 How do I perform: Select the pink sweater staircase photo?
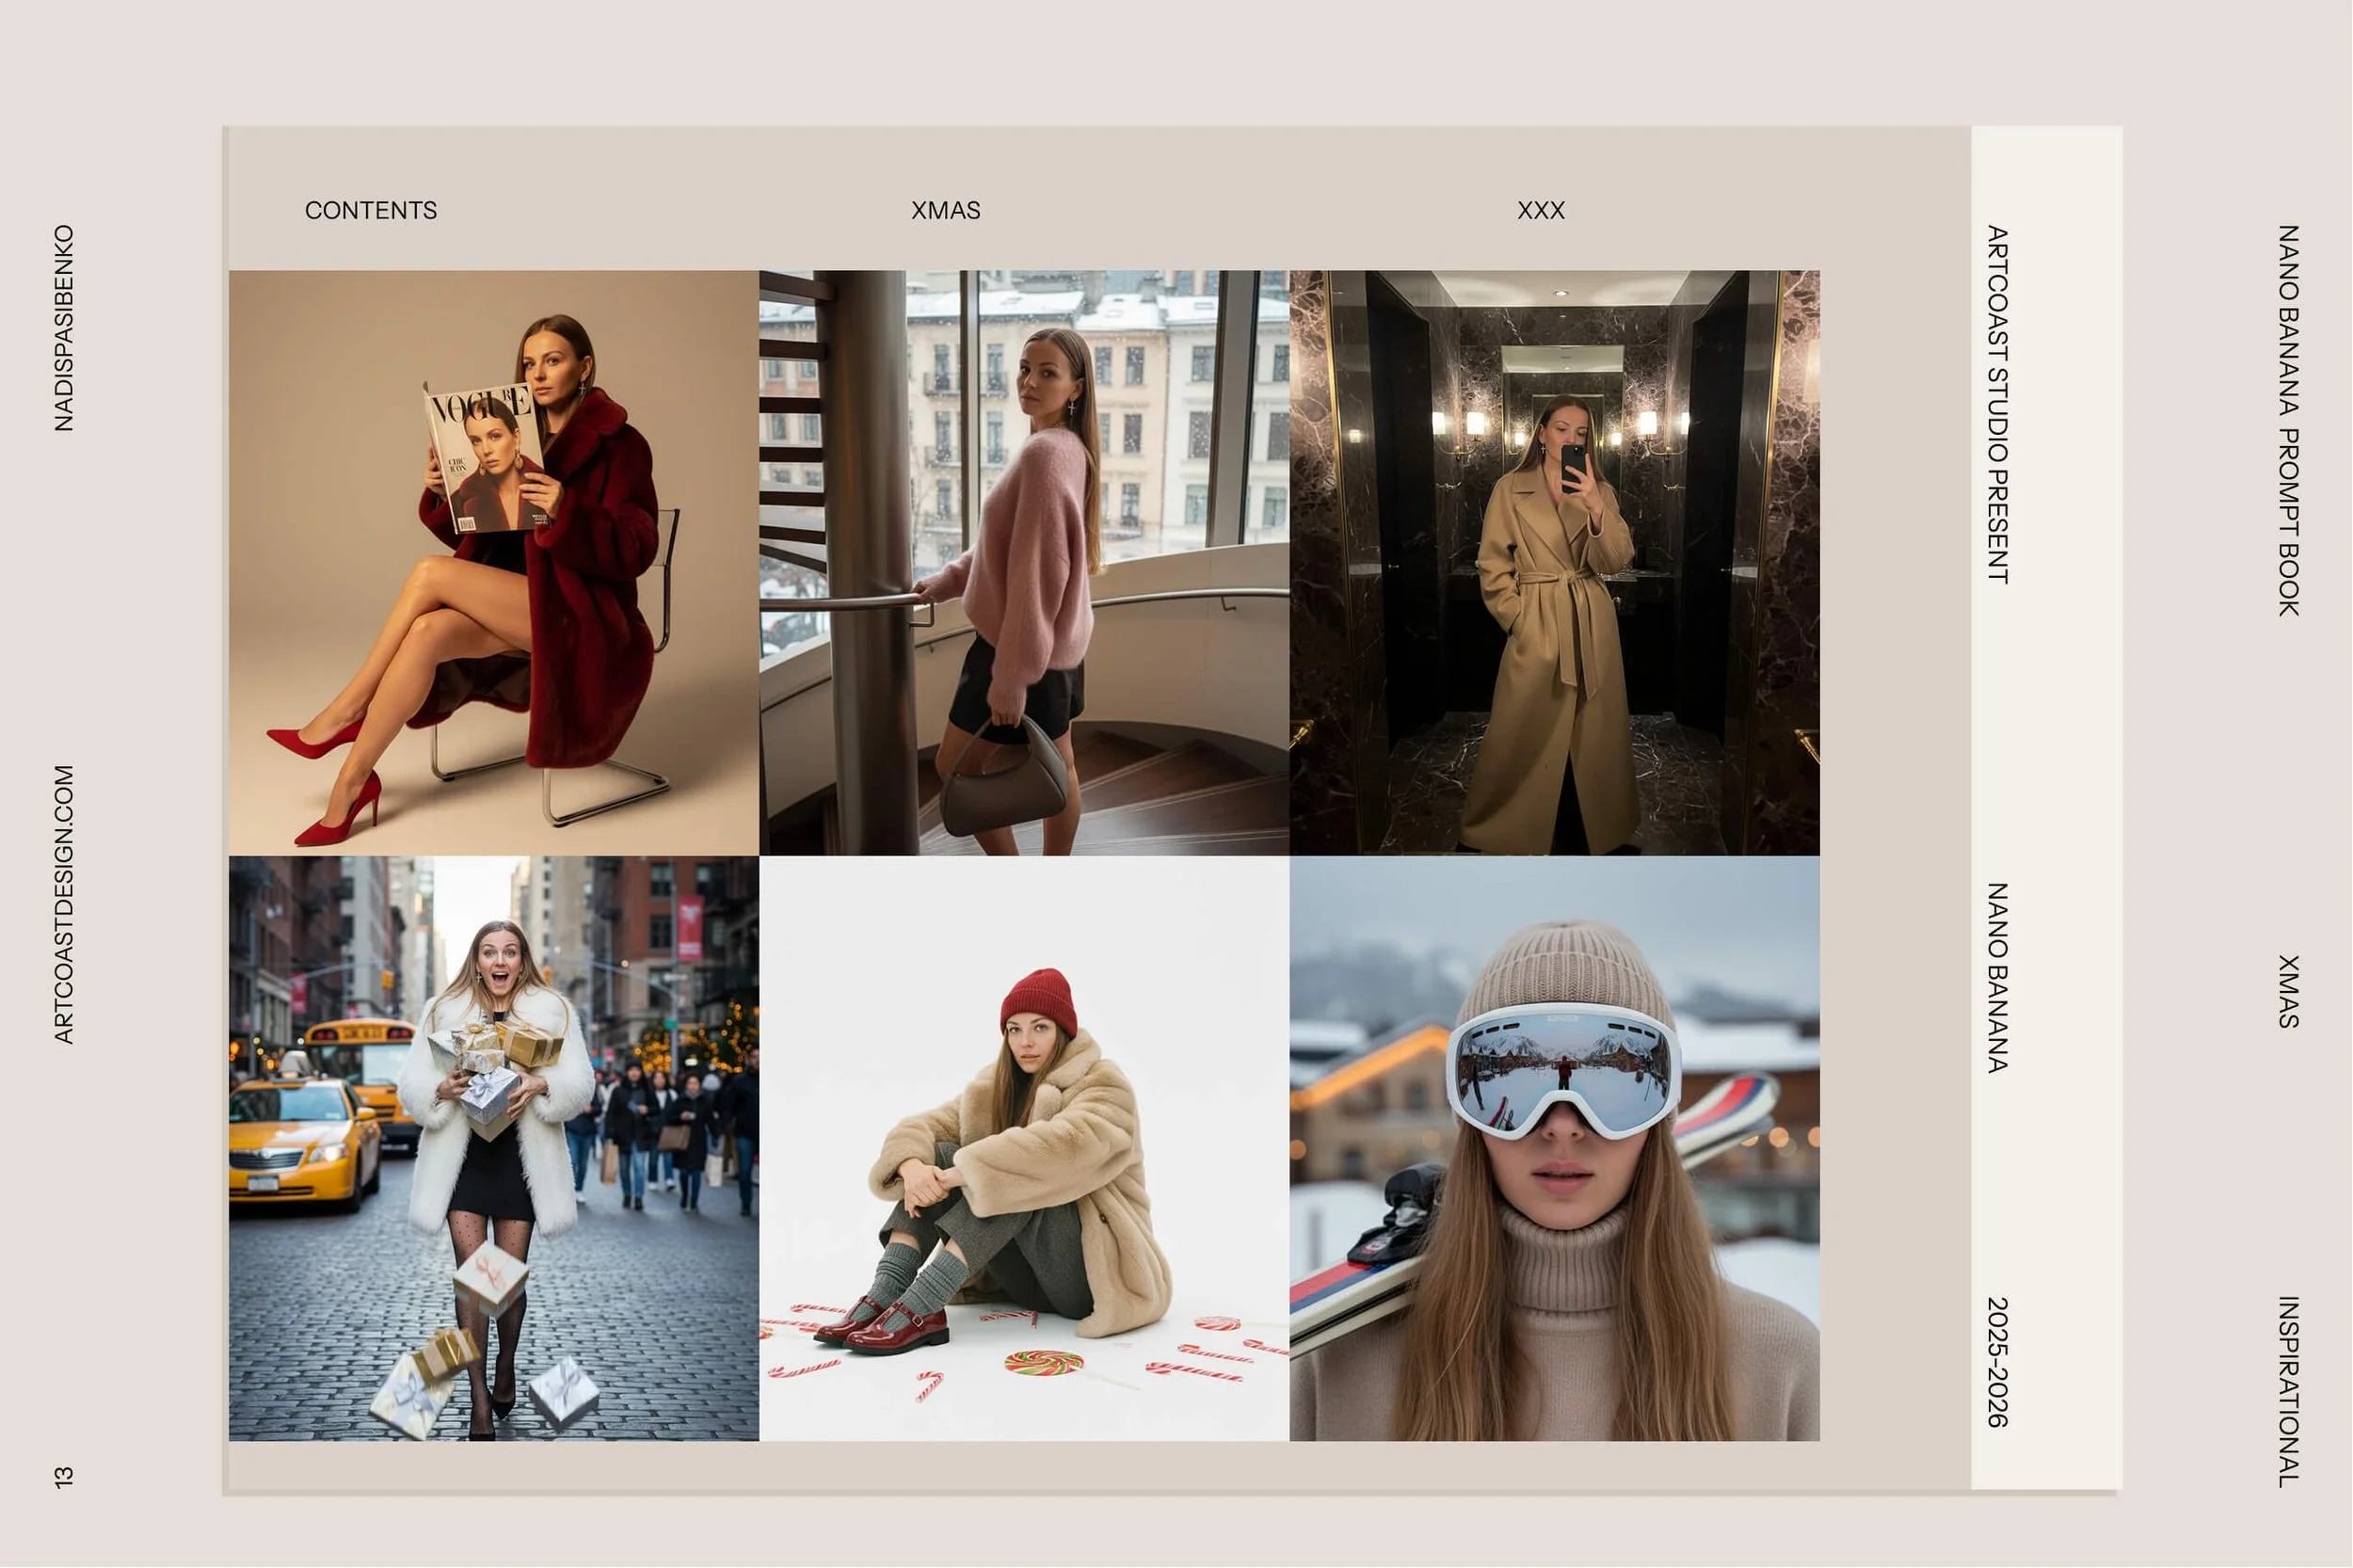coord(1023,562)
